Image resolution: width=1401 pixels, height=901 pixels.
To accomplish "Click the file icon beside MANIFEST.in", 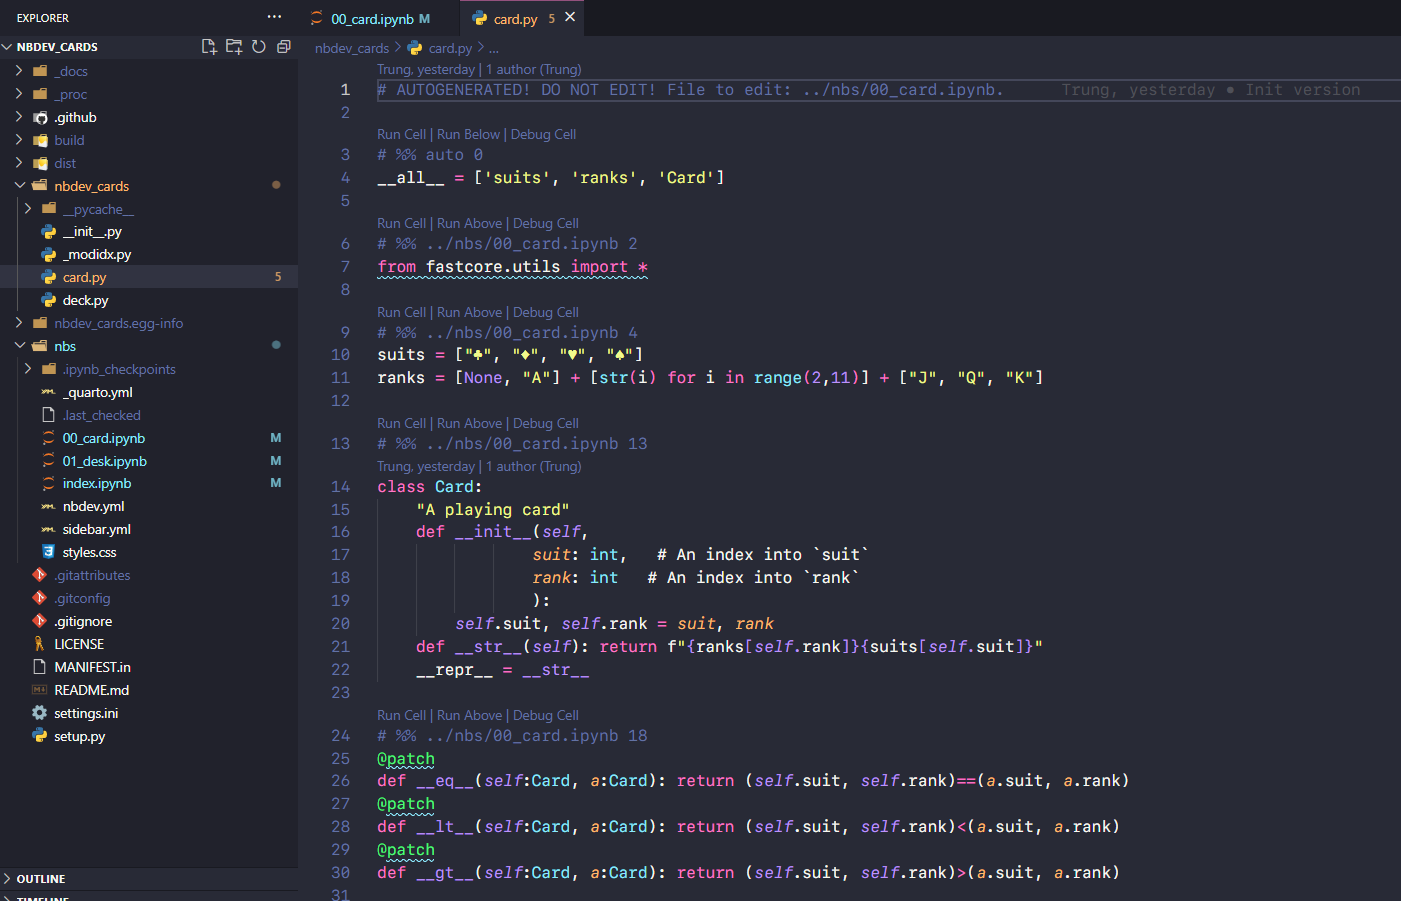I will 40,667.
